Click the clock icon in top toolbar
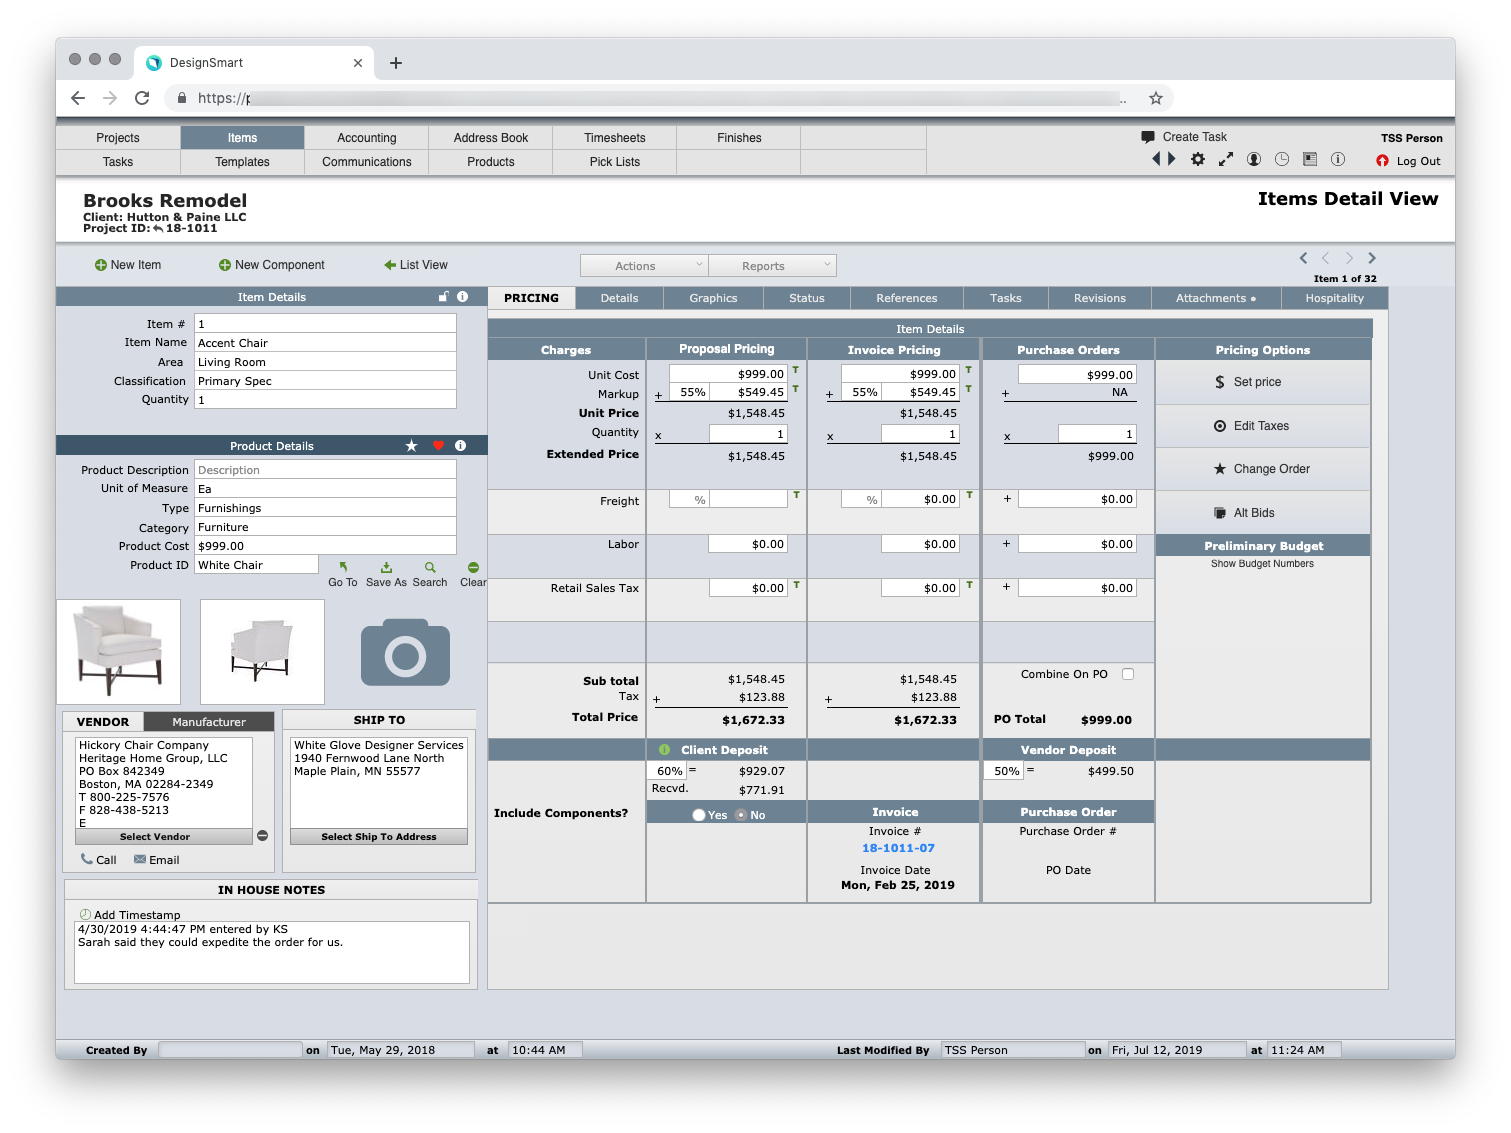The height and width of the screenshot is (1133, 1511). (1282, 160)
